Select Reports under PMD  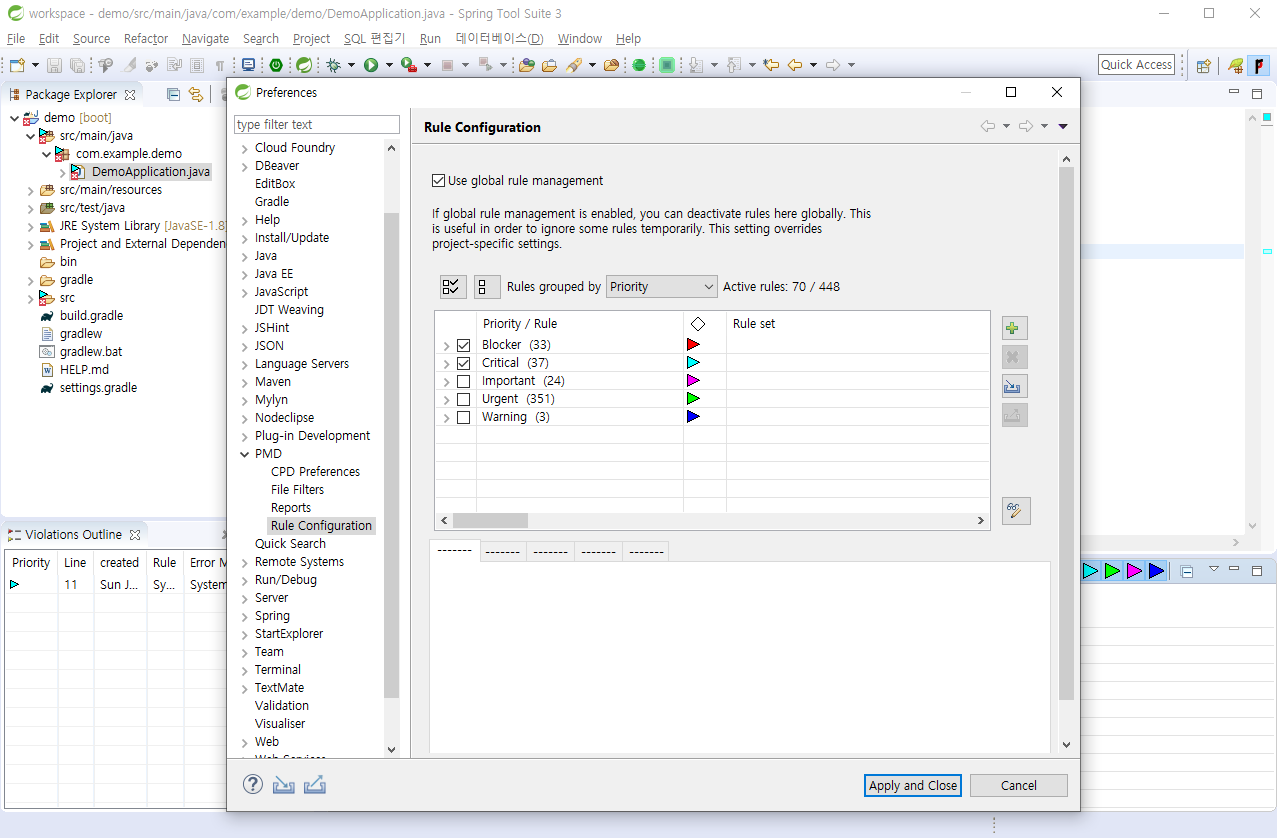point(291,508)
